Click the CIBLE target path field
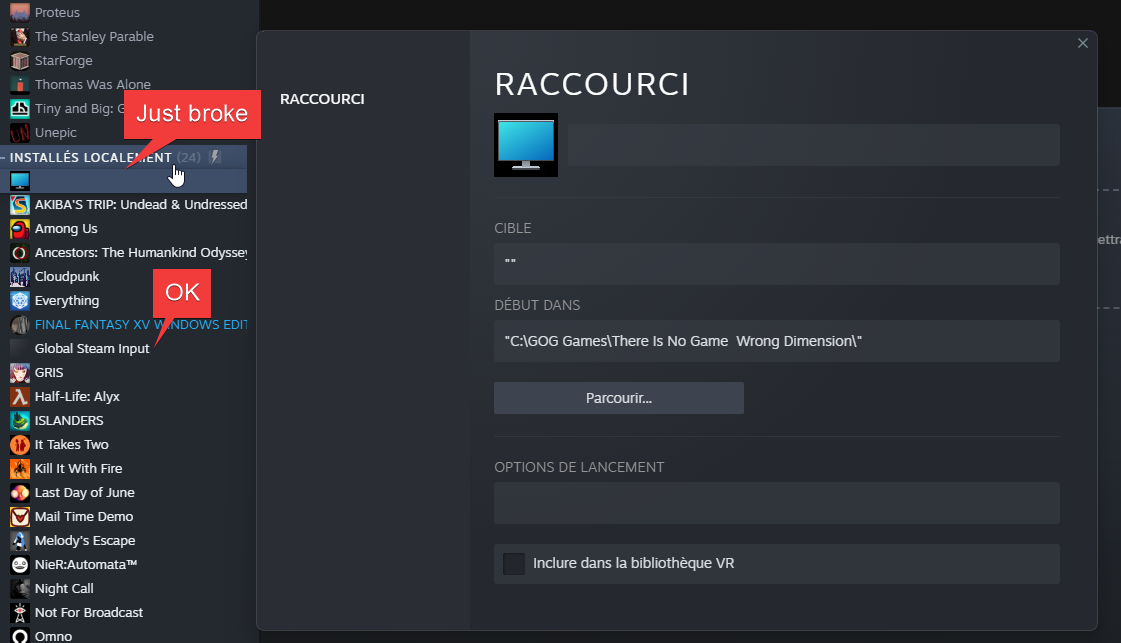This screenshot has width=1121, height=643. coord(776,264)
